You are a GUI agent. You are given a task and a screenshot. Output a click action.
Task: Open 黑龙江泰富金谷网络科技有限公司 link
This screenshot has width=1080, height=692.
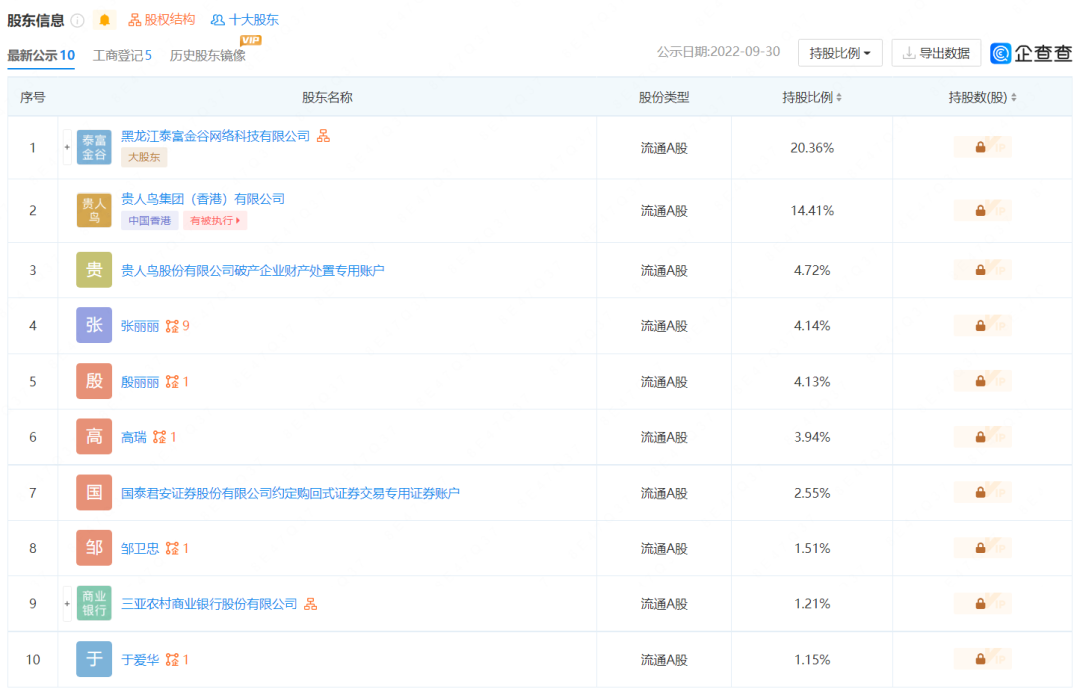(216, 136)
